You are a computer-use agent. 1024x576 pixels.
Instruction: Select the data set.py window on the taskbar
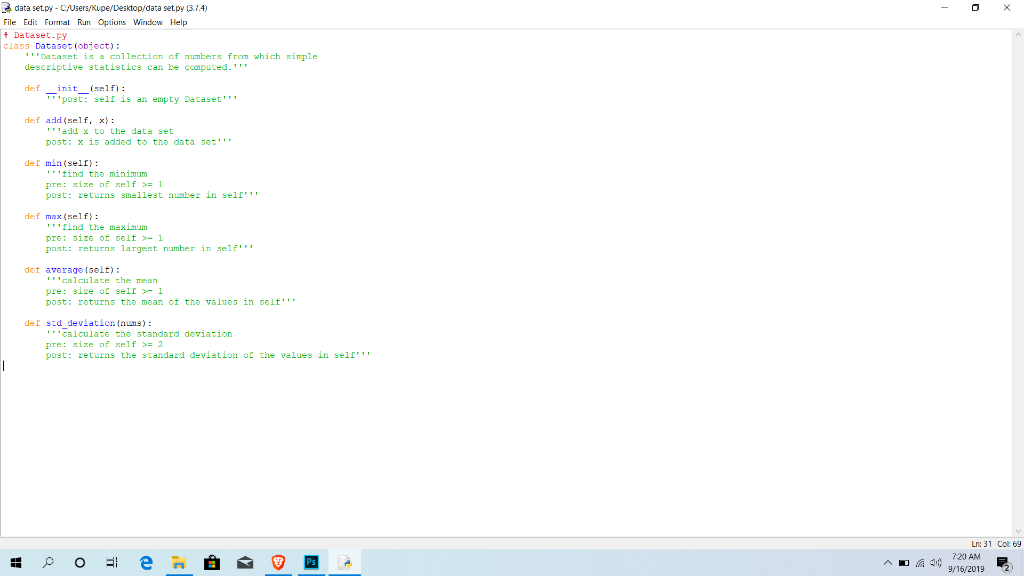coord(344,562)
